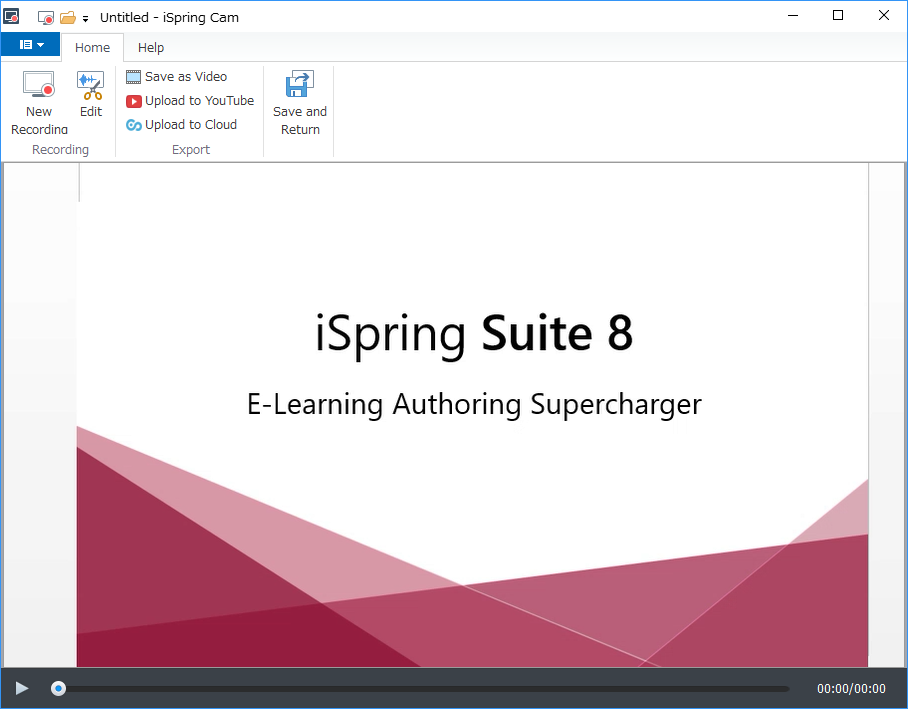Screen dimensions: 908x709
Task: Expand the quick access toolbar dropdown arrow
Action: (x=85, y=19)
